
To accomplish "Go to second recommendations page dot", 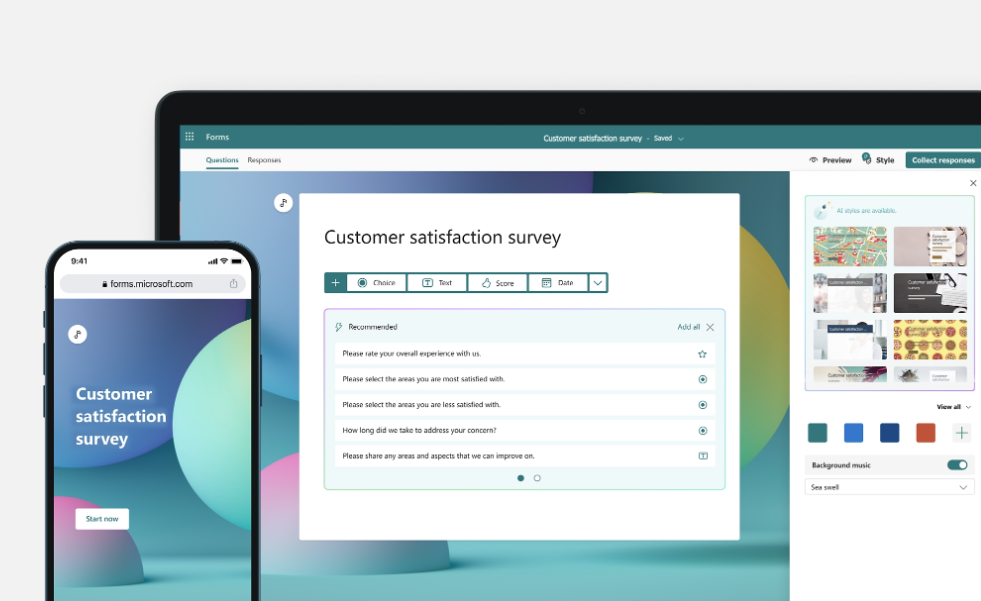I will click(x=537, y=478).
